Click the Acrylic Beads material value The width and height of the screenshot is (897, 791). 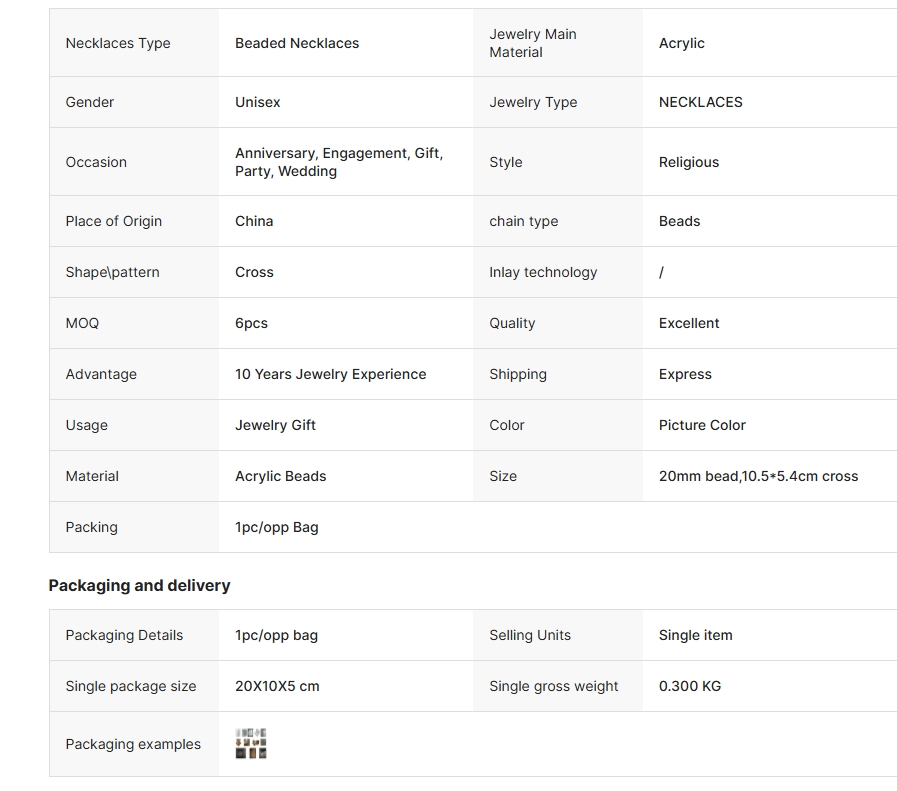click(280, 476)
